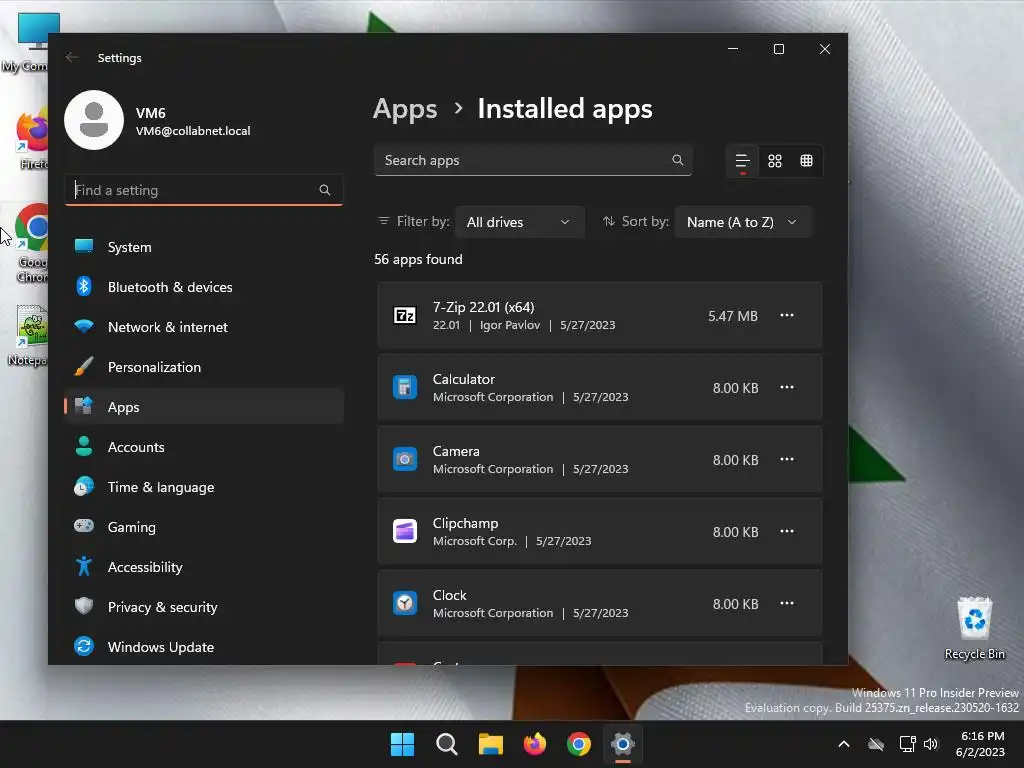Screen dimensions: 1024x768
Task: Switch to tiles view layout icon
Action: (807, 161)
